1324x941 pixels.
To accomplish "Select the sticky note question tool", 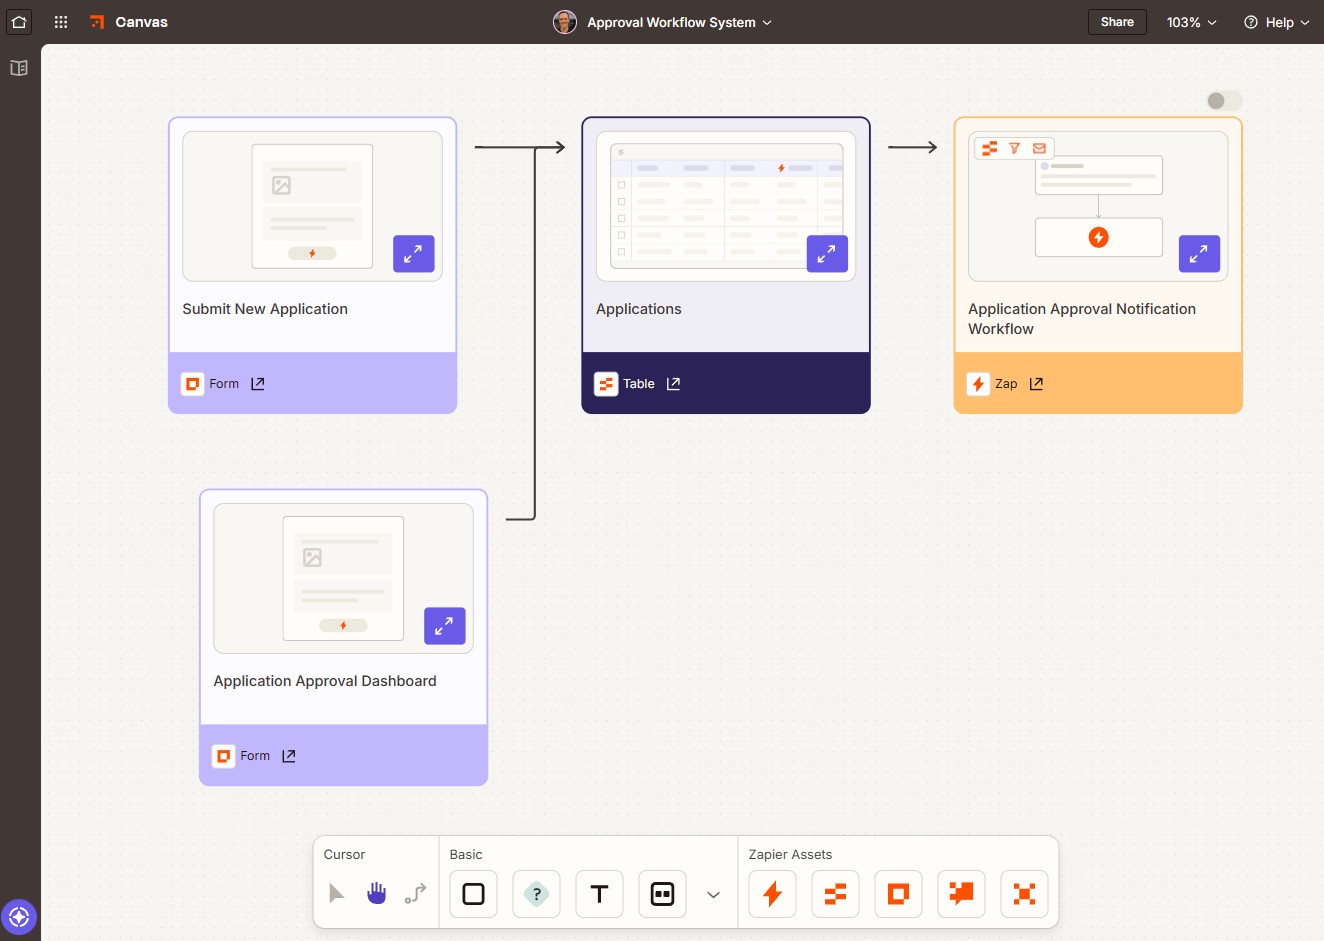I will point(536,894).
